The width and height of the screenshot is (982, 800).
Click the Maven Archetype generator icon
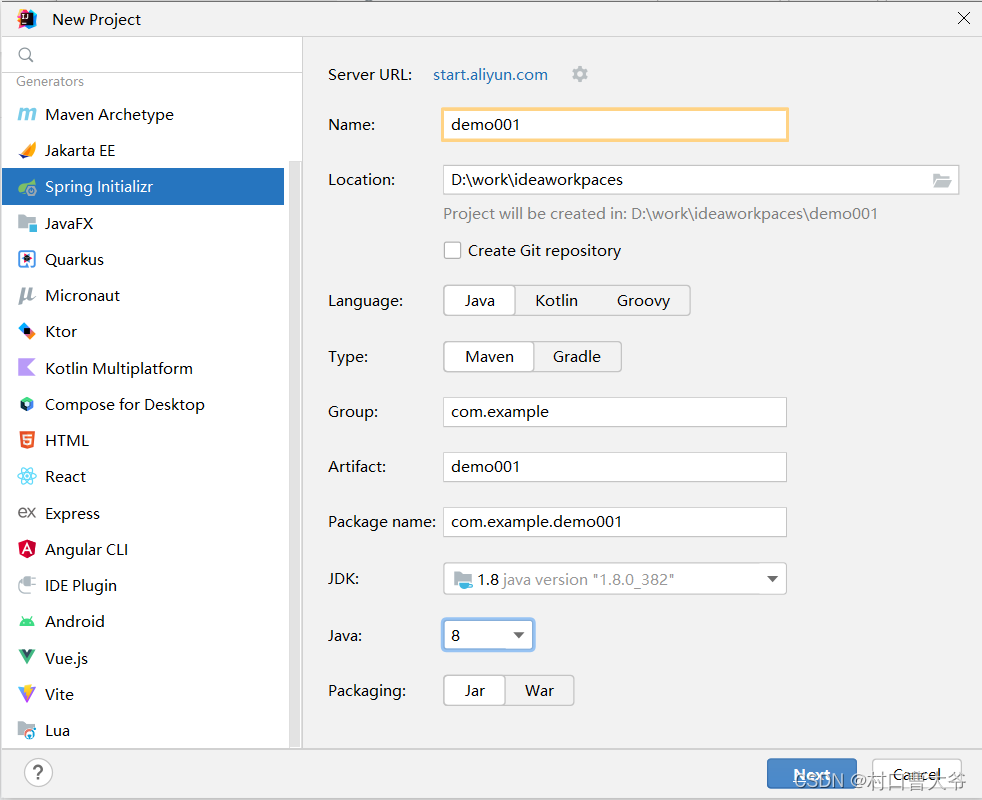coord(27,115)
